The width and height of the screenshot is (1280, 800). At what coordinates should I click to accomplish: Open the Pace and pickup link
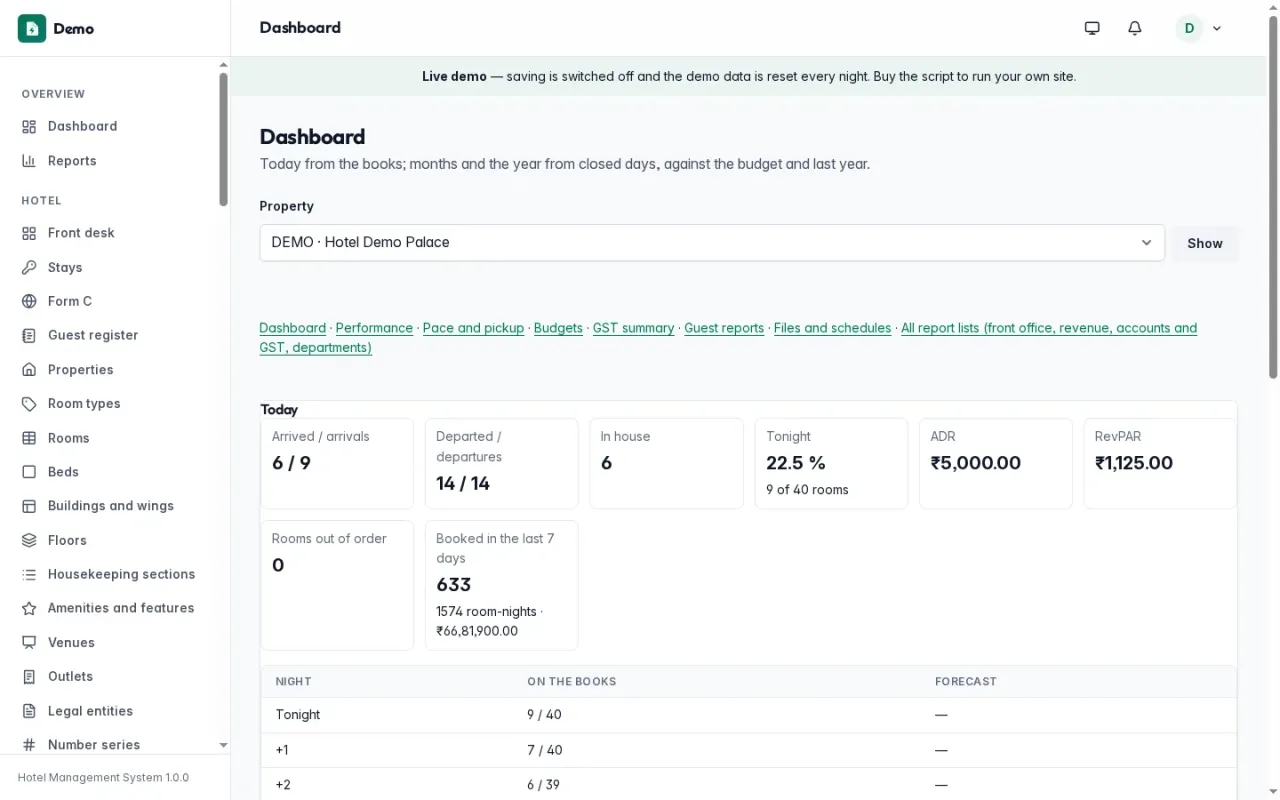point(473,328)
